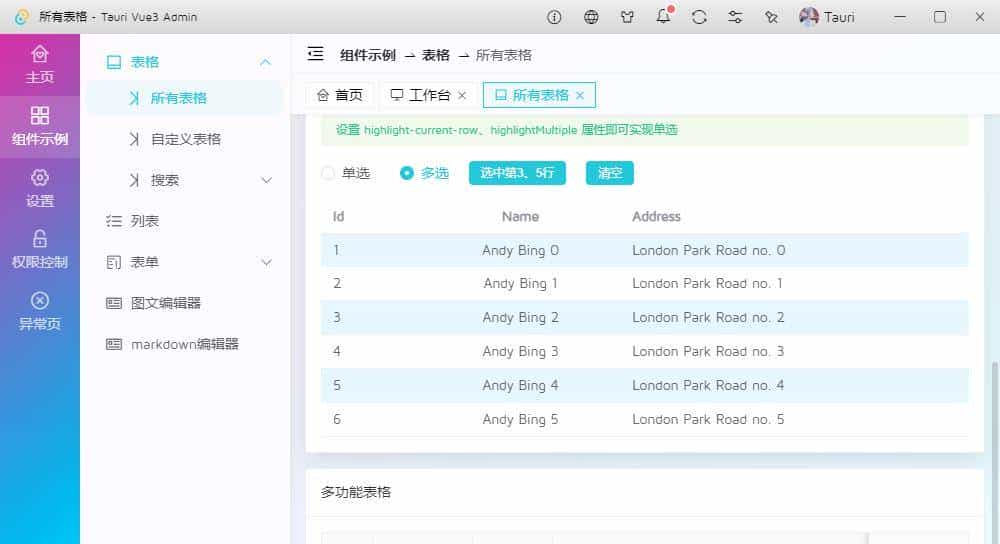This screenshot has width=1000, height=544.
Task: Open 设置 gear in the sidebar
Action: pos(40,188)
